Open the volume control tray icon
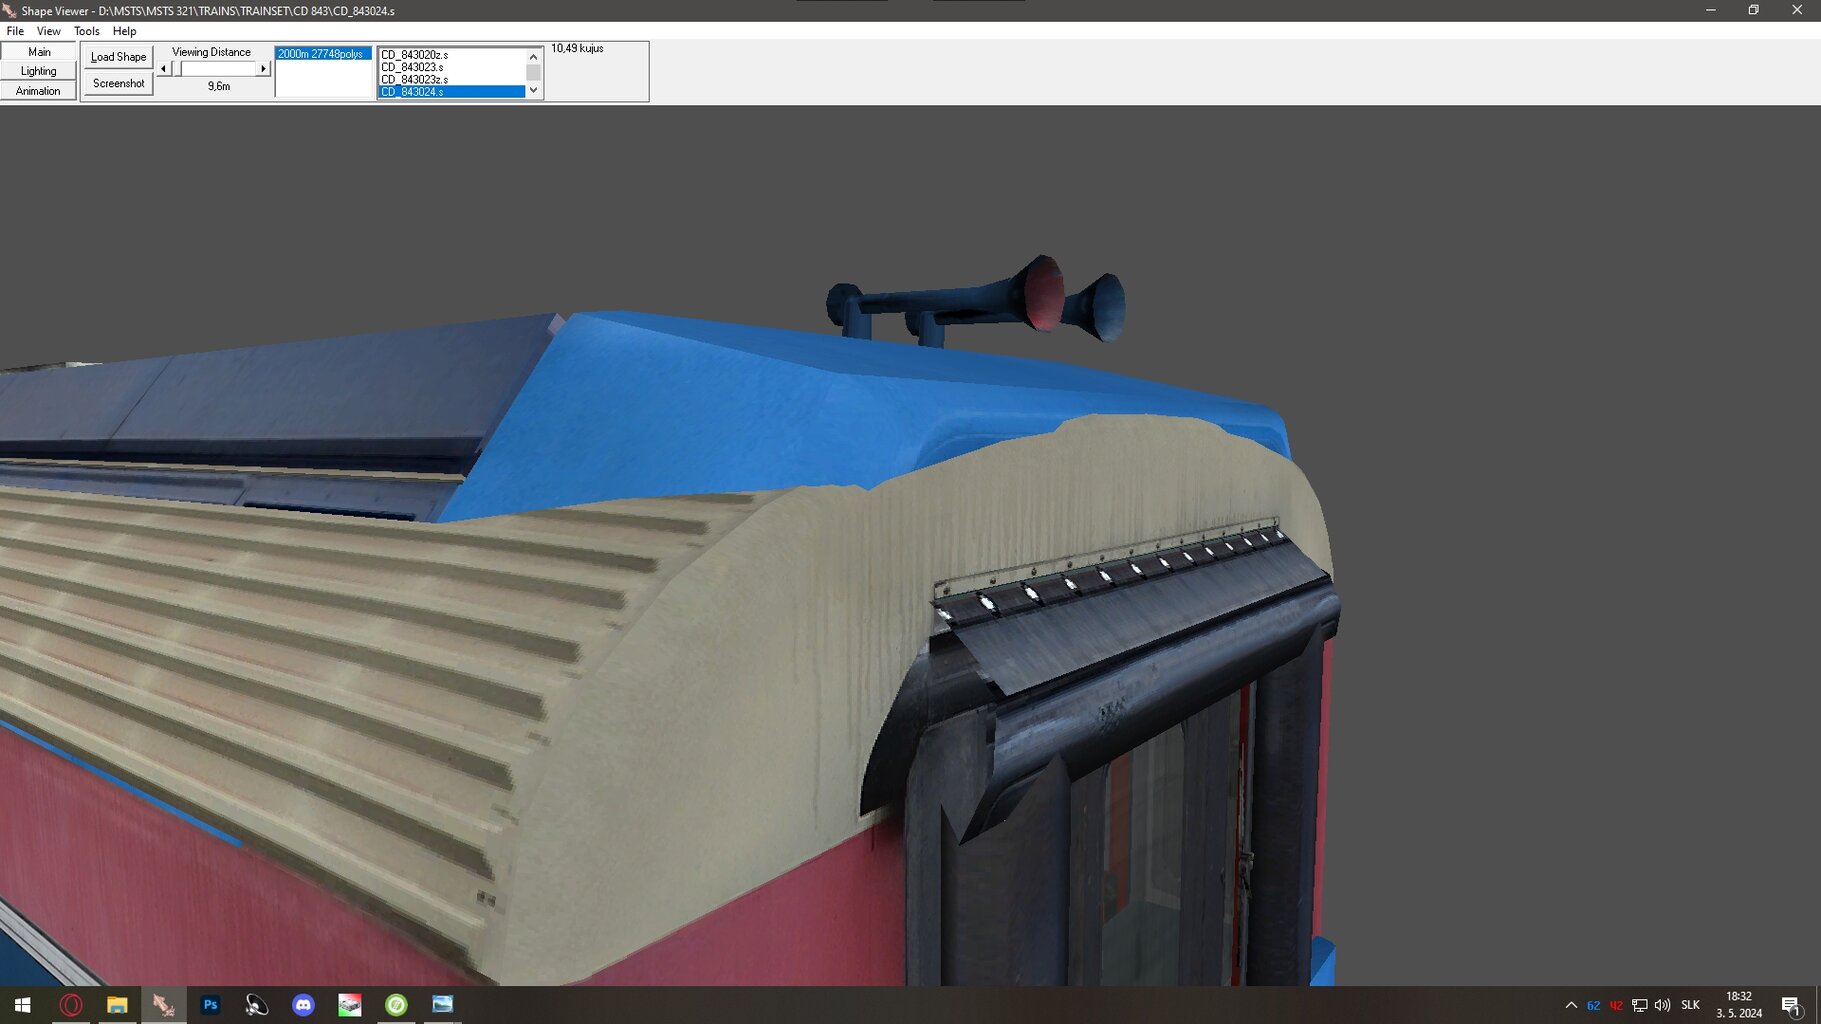Screen dimensions: 1821x1024 [x=1662, y=1005]
